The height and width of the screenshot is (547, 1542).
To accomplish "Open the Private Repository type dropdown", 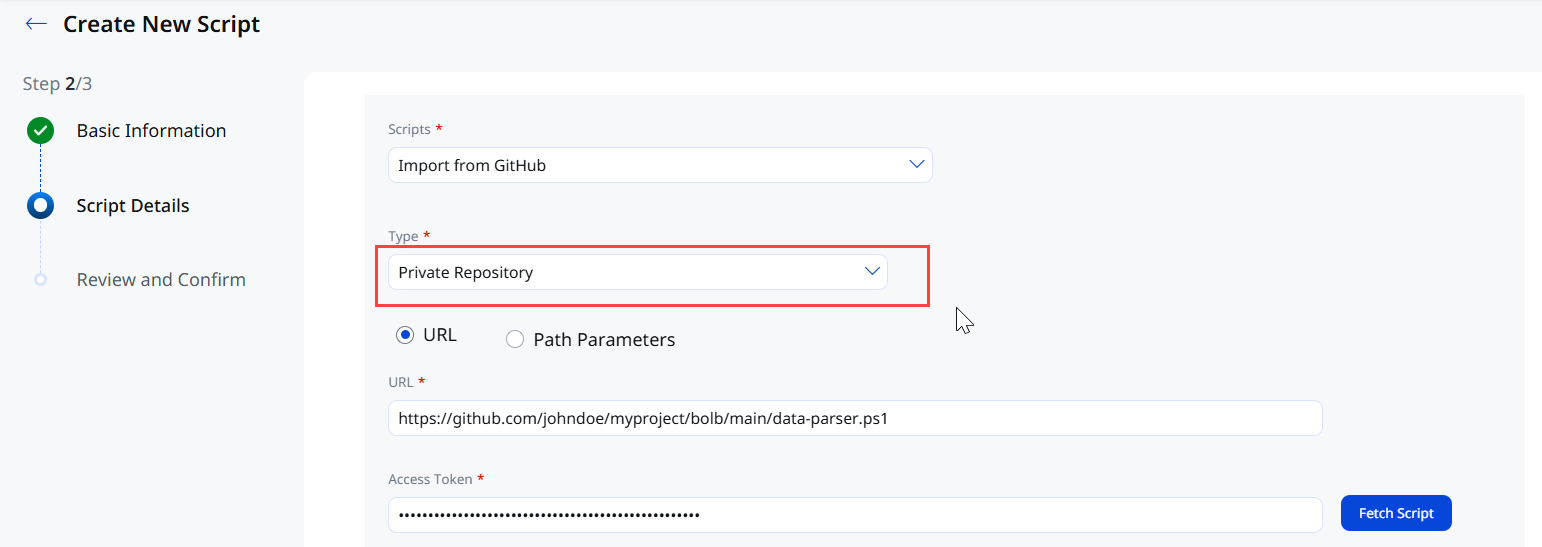I will pos(638,272).
